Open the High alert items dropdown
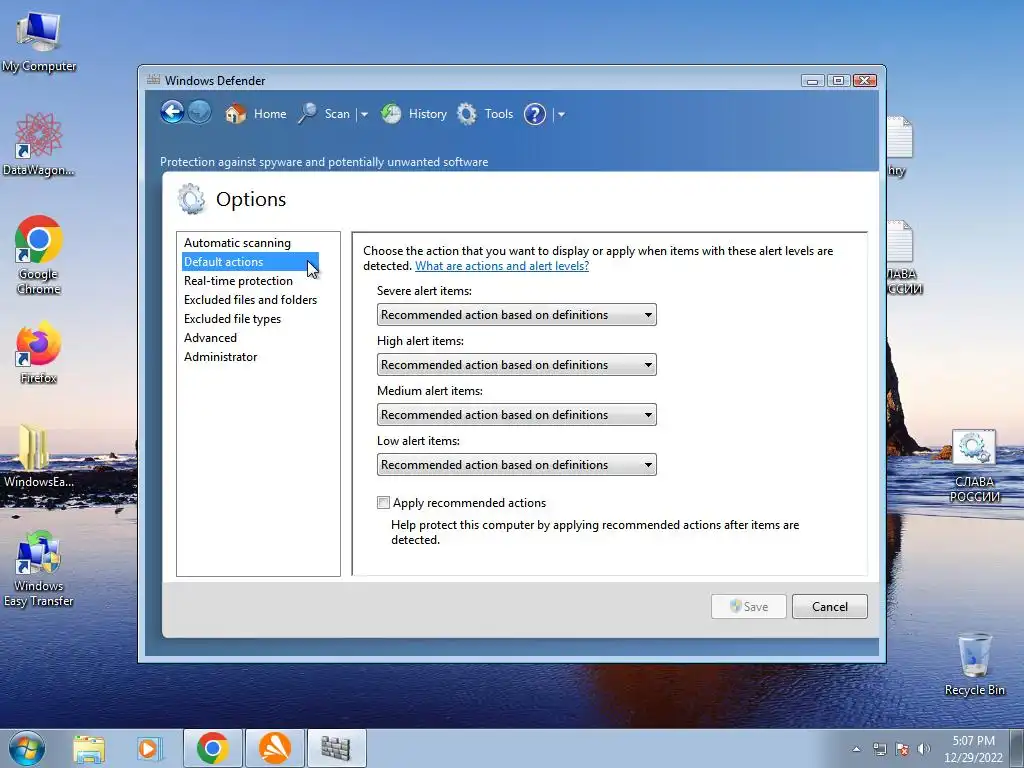Screen dimensions: 1024x768 (x=517, y=364)
